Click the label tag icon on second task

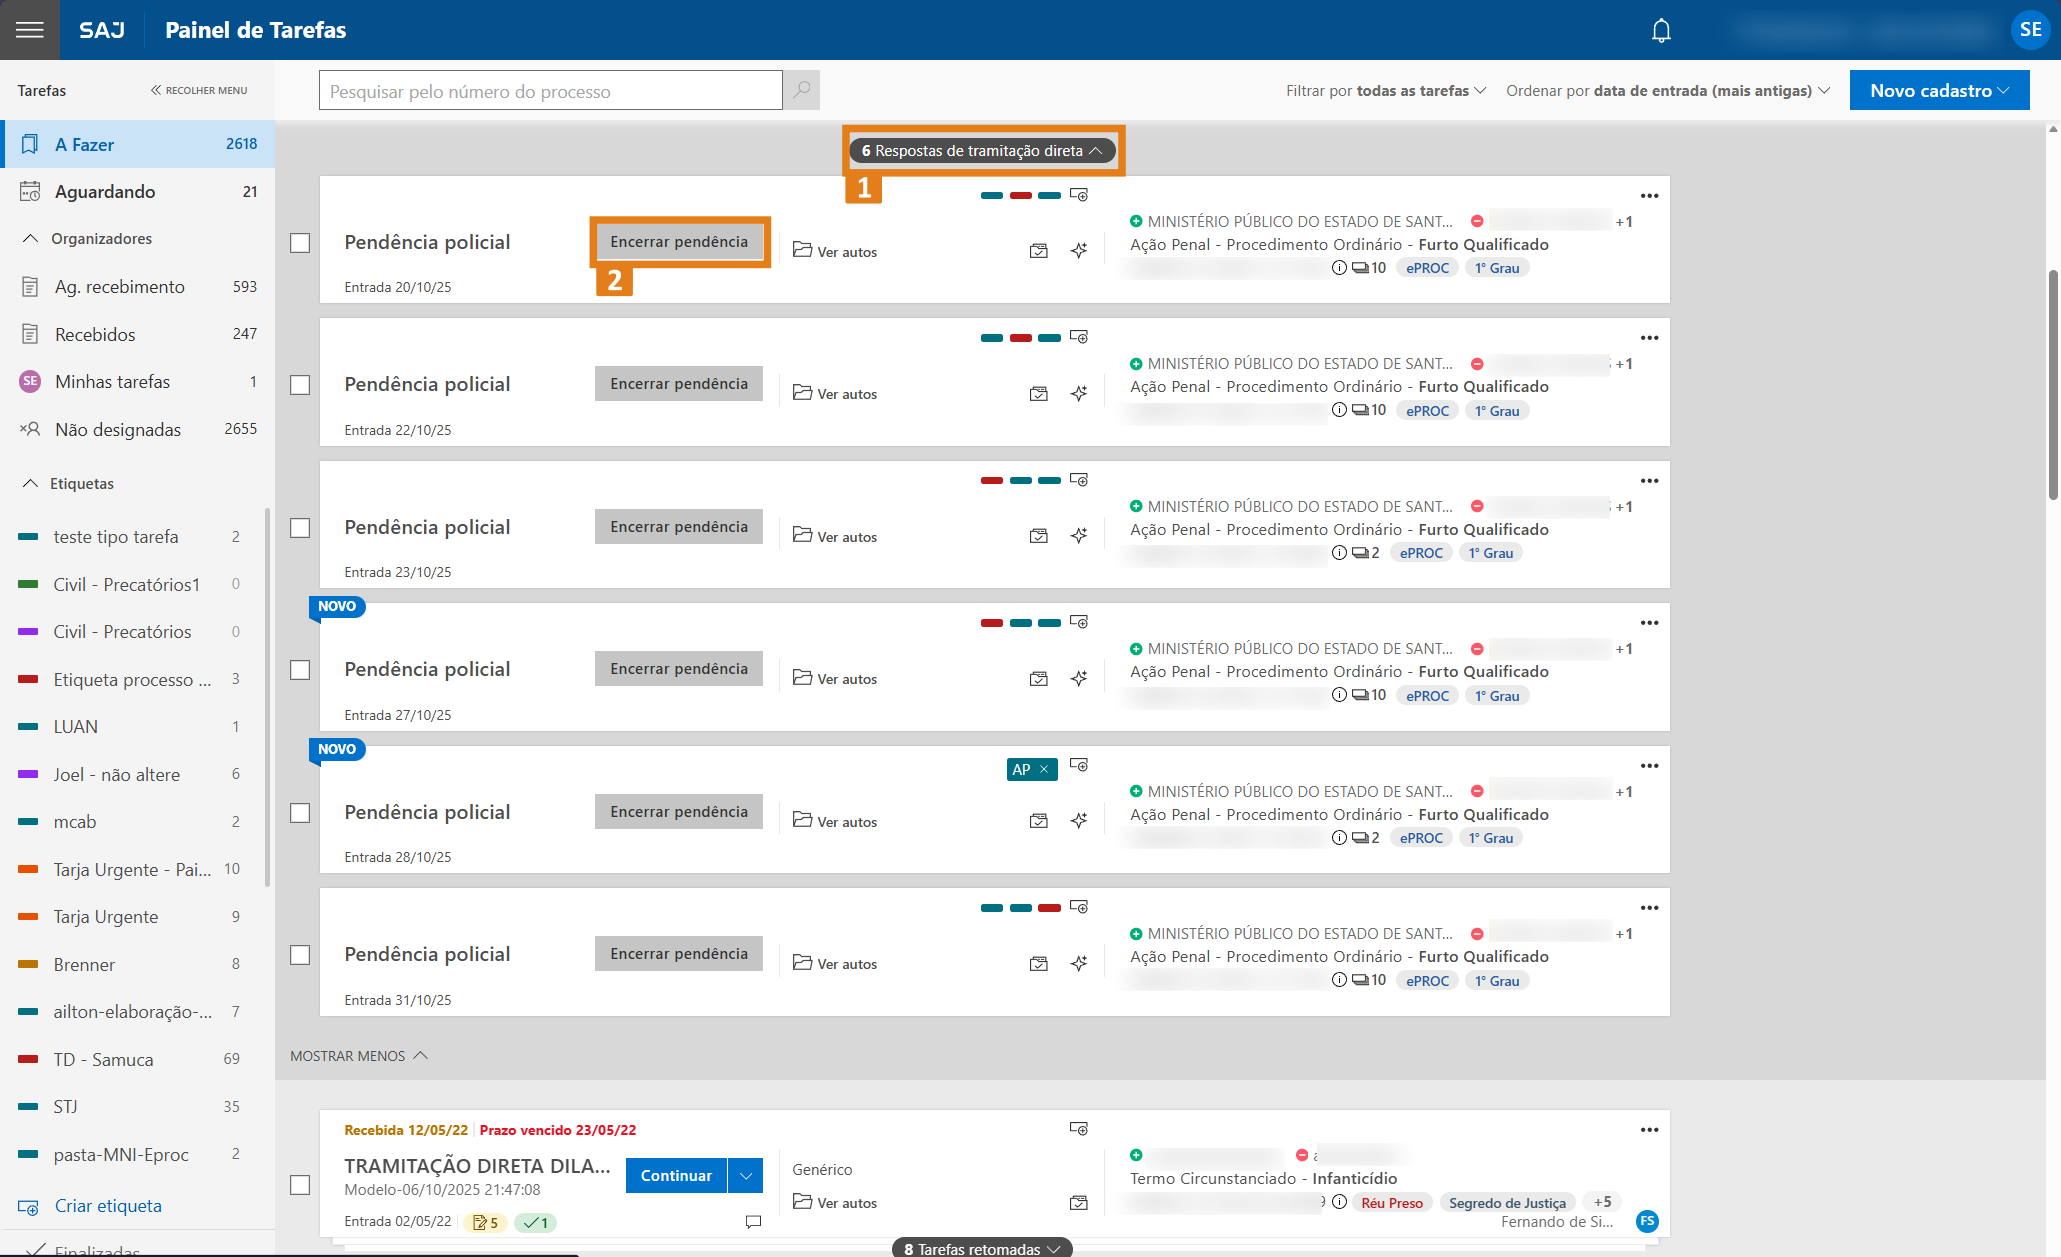click(1079, 337)
